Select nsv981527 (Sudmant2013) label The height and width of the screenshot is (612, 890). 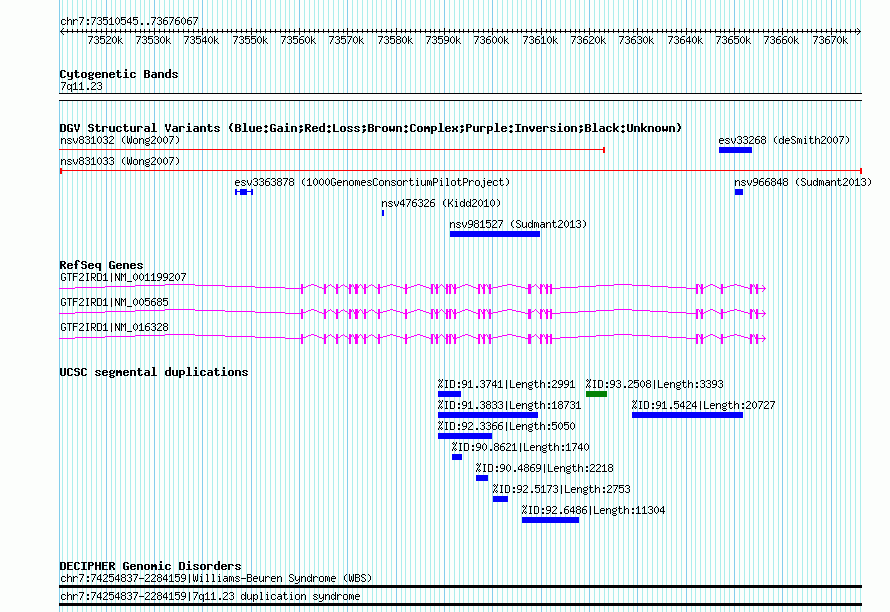tap(518, 224)
